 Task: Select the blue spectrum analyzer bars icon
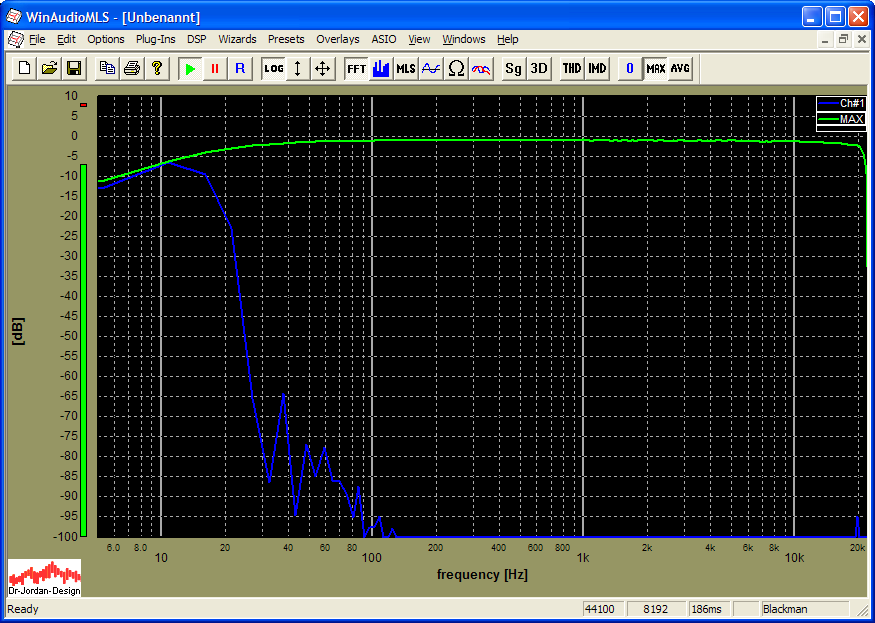[381, 68]
